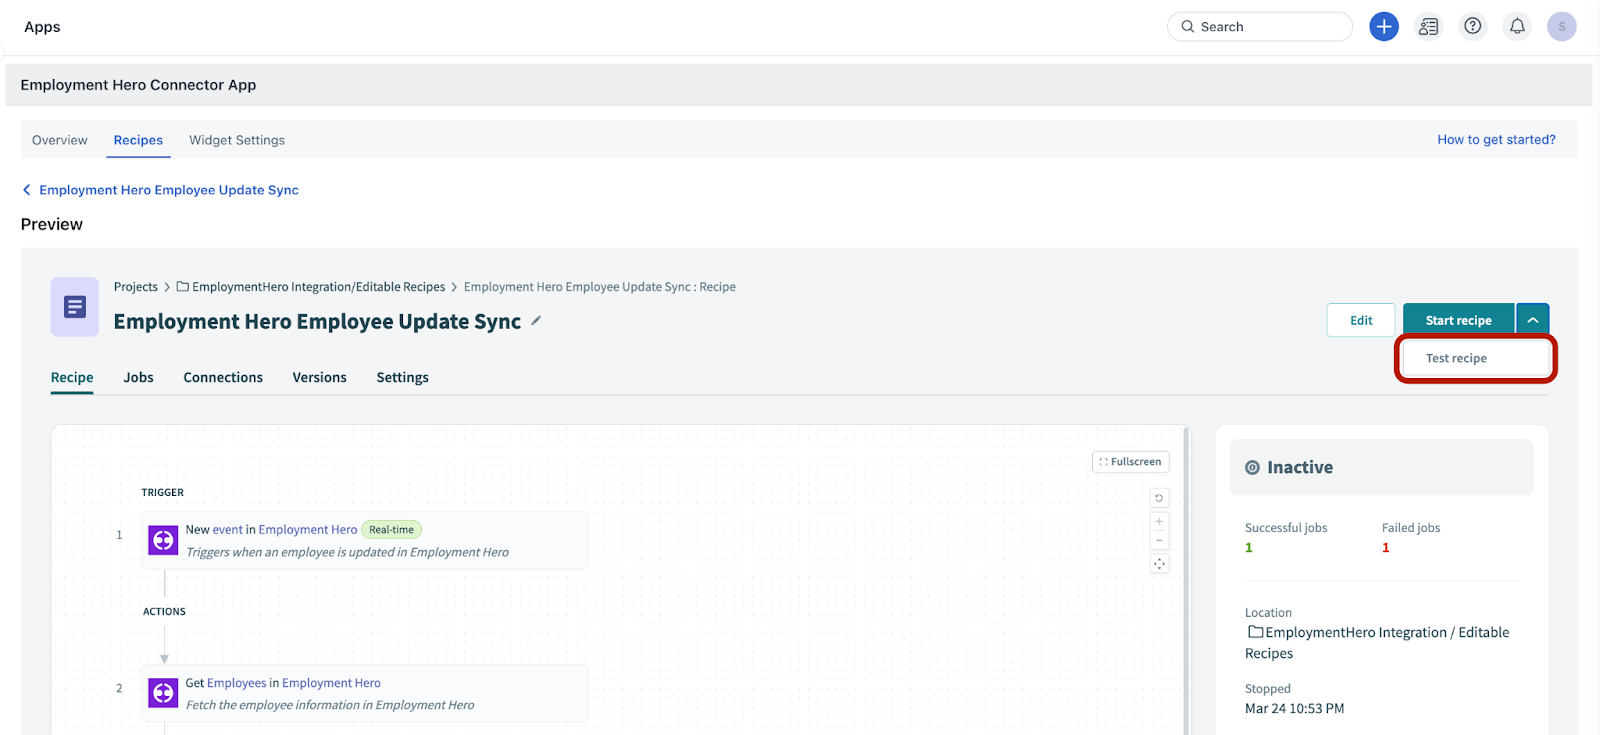Click the Search field

(1260, 27)
